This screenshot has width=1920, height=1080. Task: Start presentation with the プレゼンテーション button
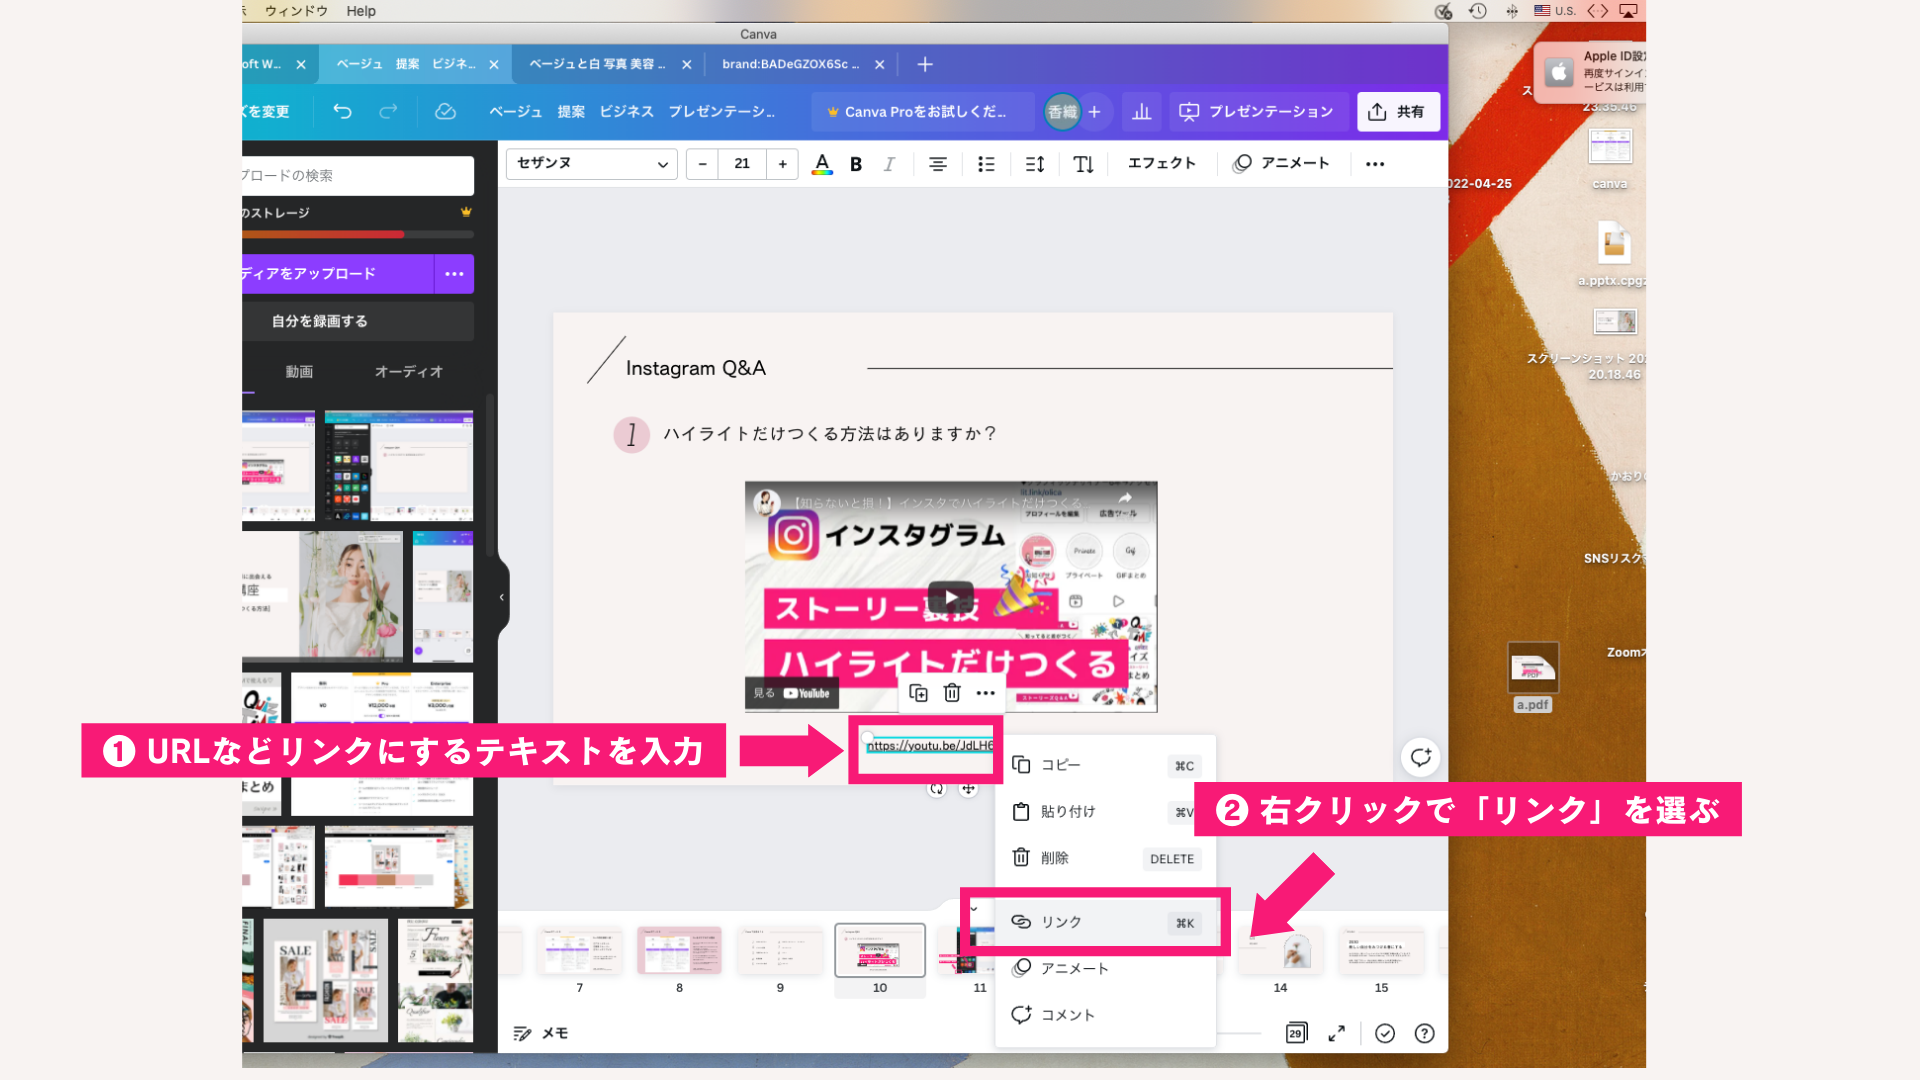tap(1259, 111)
